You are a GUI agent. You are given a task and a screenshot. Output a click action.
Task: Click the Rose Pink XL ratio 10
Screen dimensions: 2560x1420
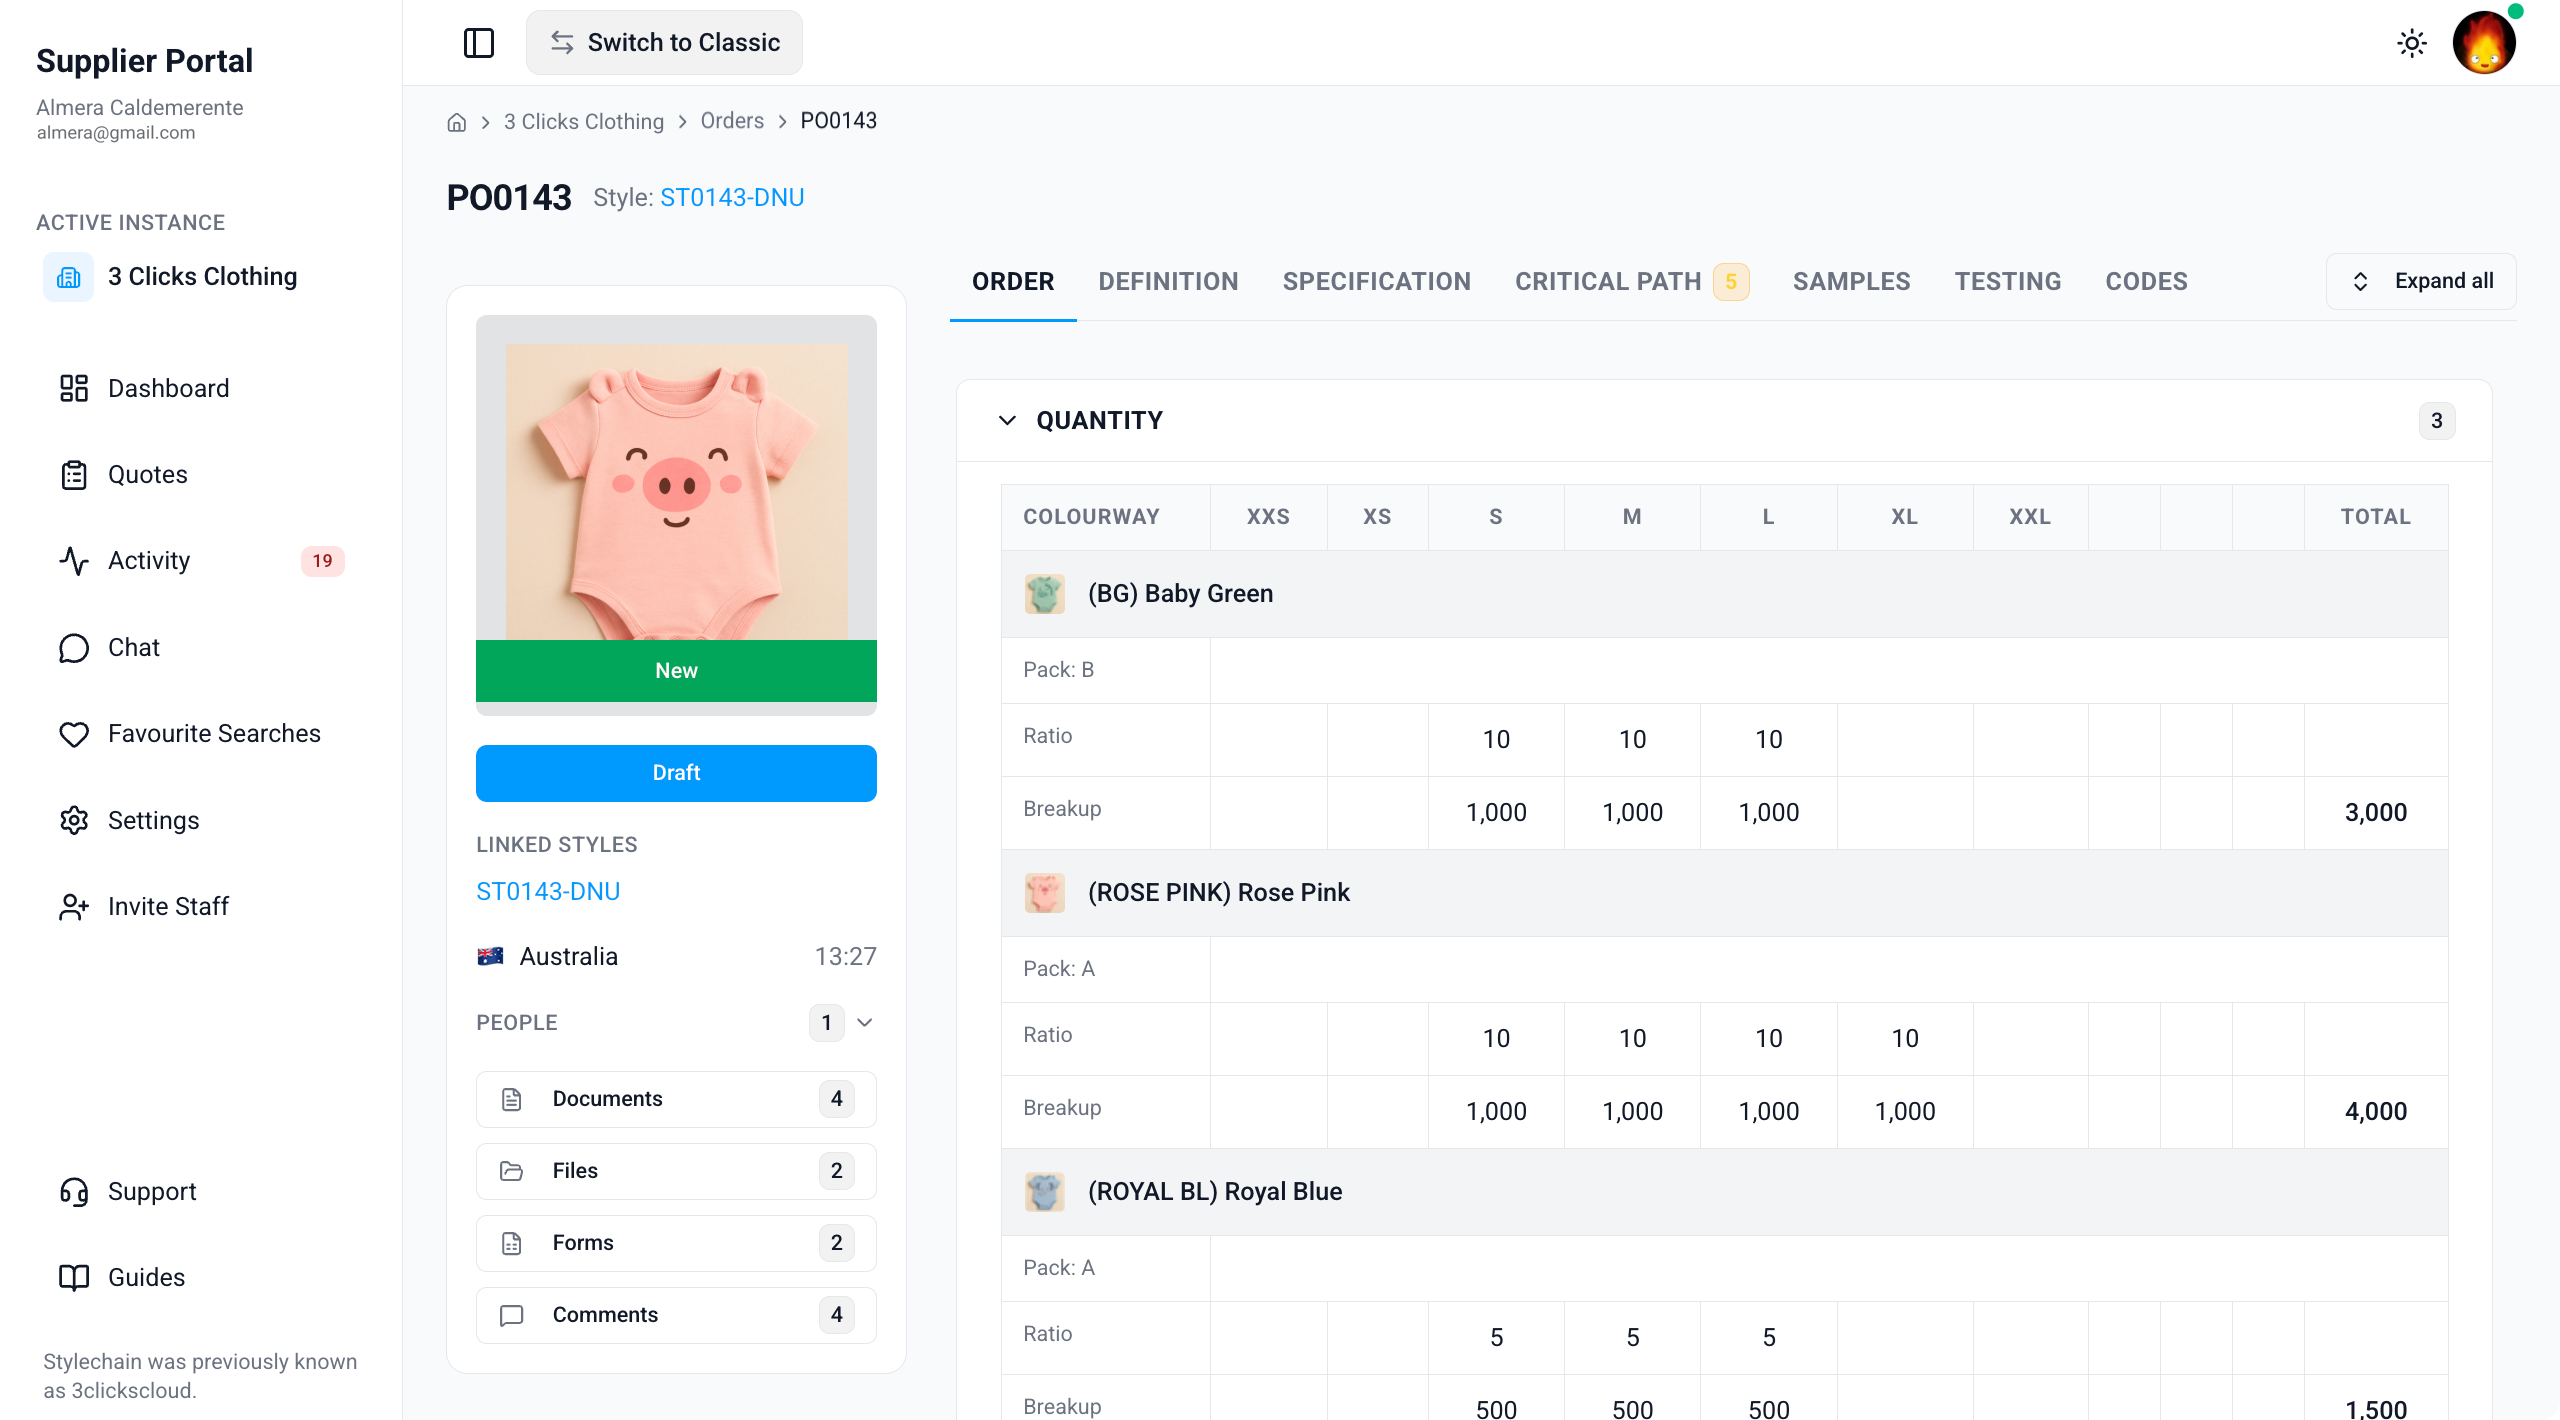1904,1039
